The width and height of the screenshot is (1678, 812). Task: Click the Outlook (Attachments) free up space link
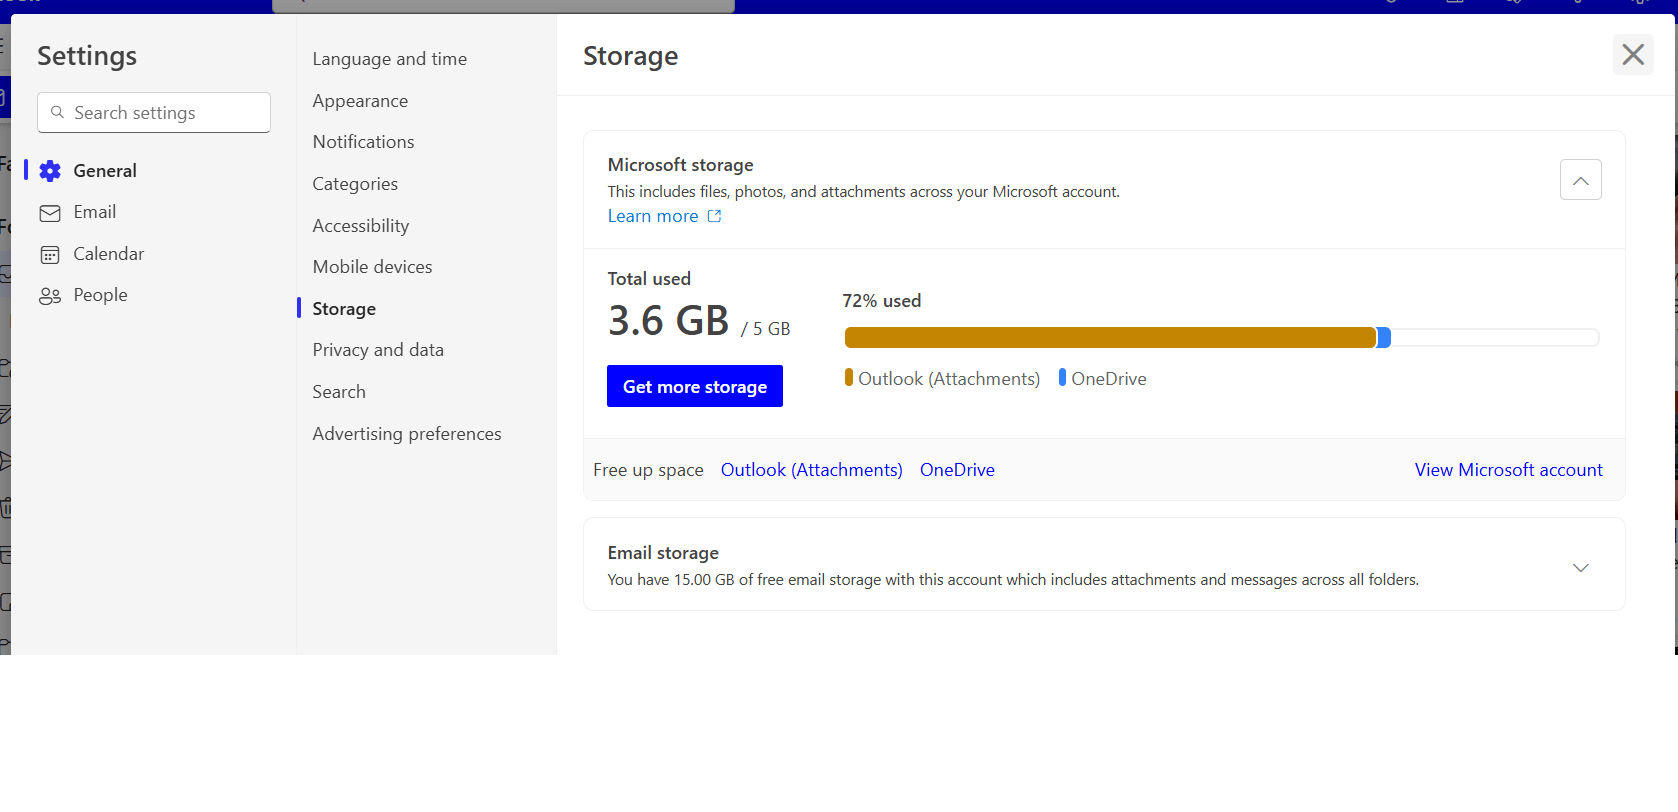[811, 470]
